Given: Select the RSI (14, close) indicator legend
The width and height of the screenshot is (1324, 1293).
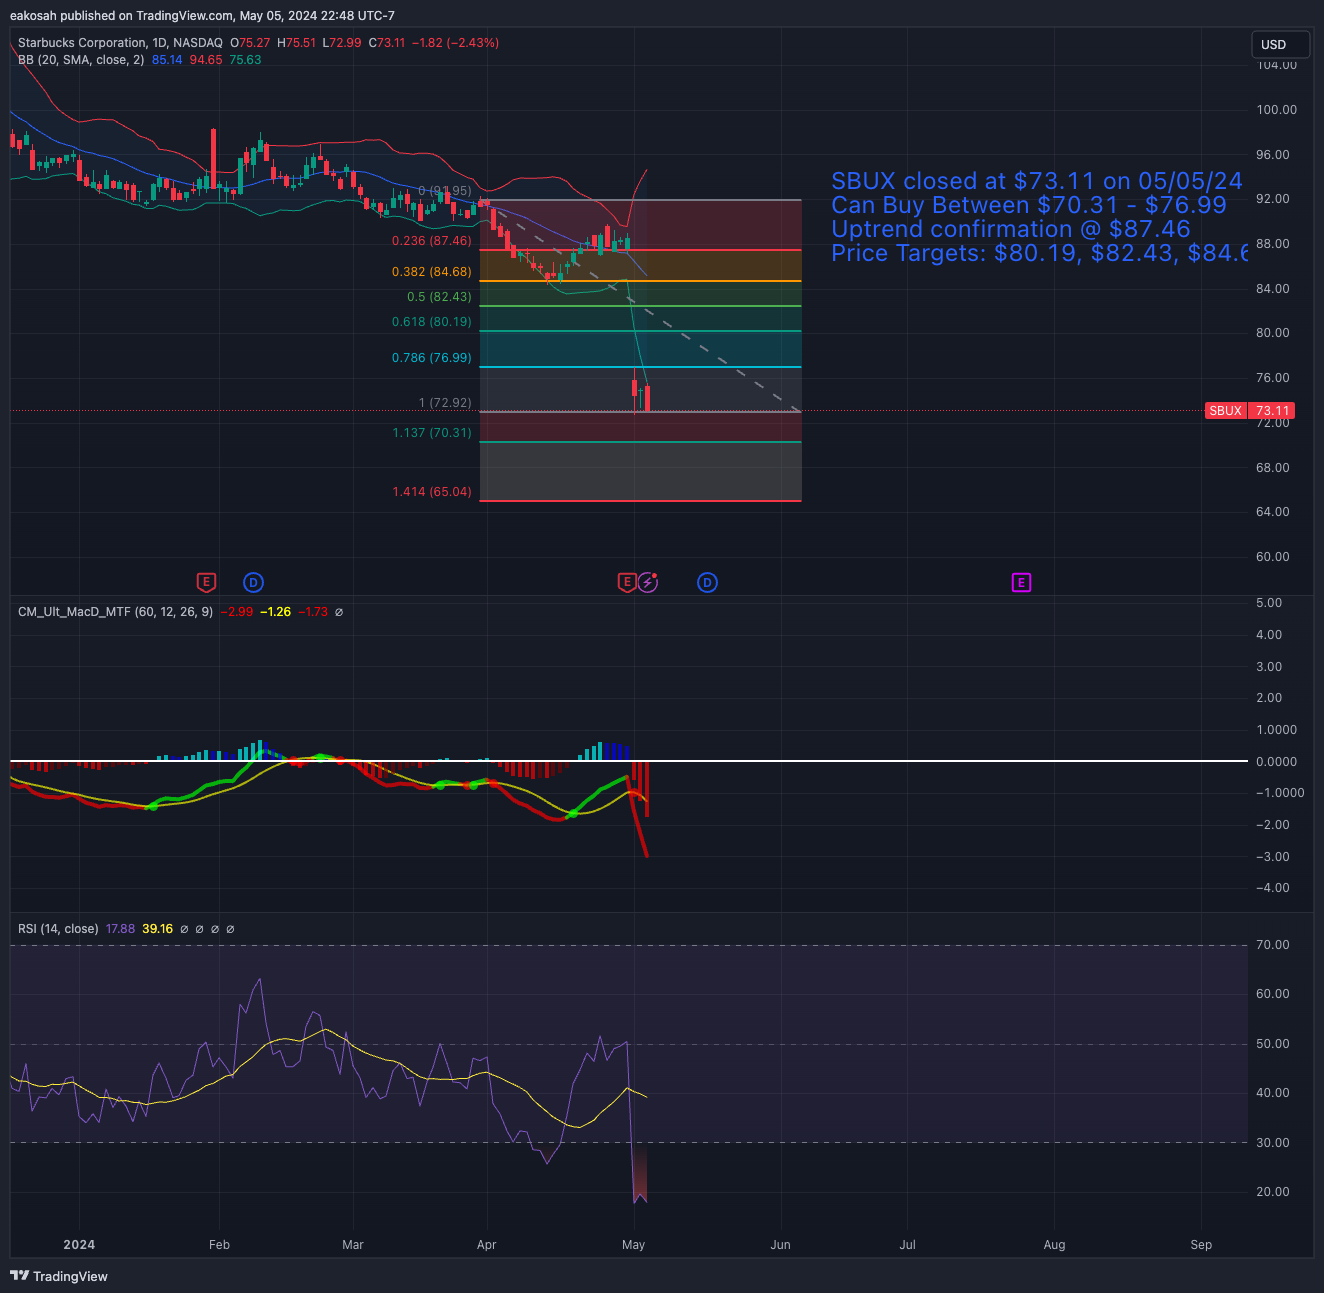Looking at the screenshot, I should 58,929.
